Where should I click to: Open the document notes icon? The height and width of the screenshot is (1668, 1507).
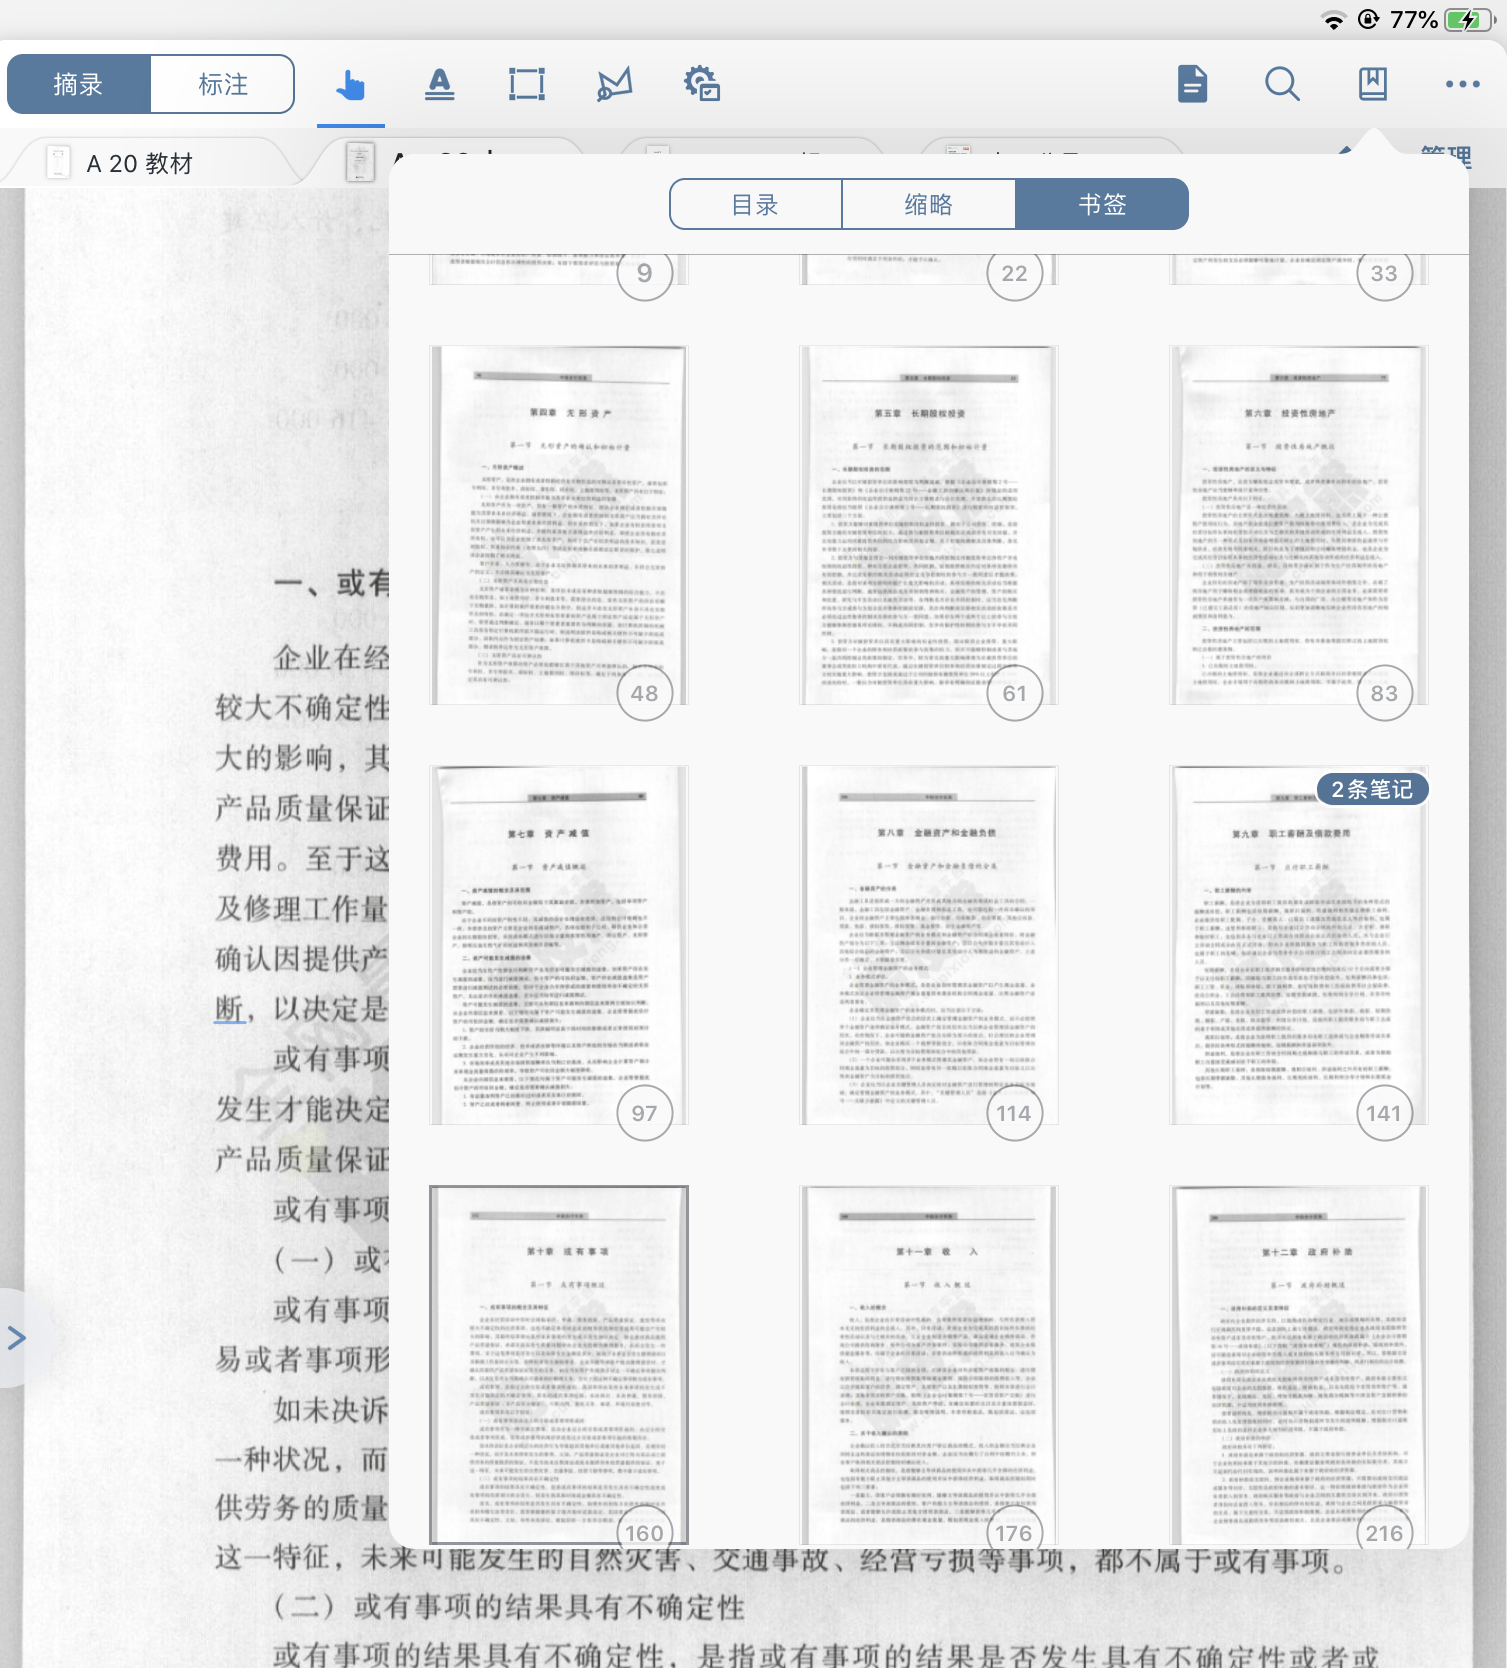click(x=1192, y=85)
